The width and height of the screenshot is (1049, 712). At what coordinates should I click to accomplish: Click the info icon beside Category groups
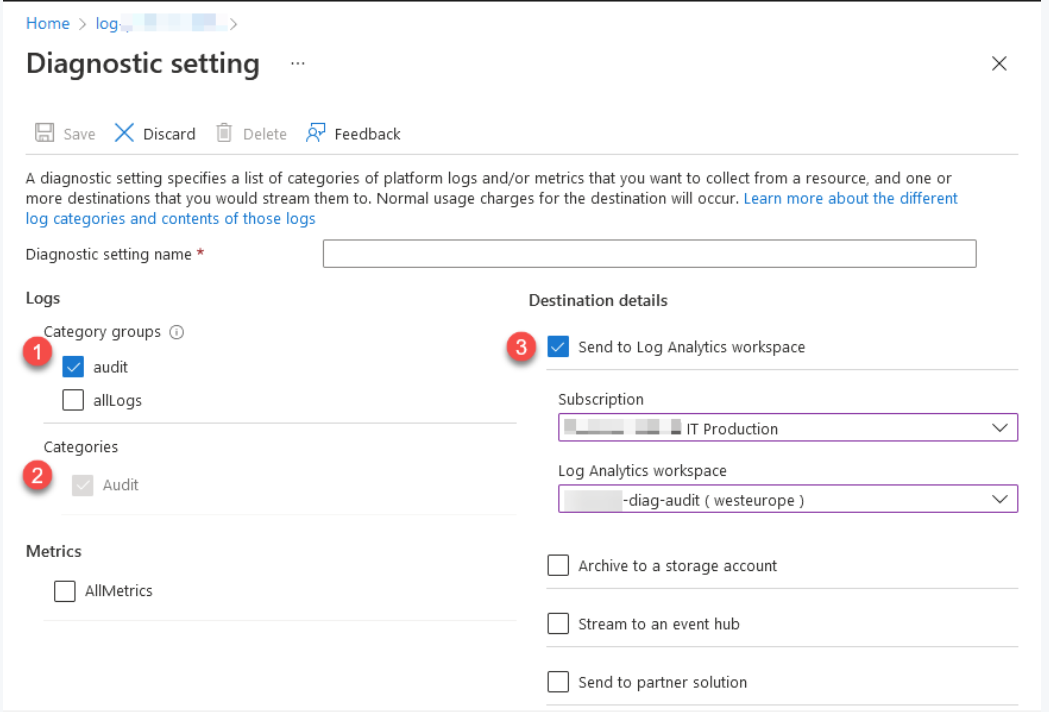pos(177,333)
